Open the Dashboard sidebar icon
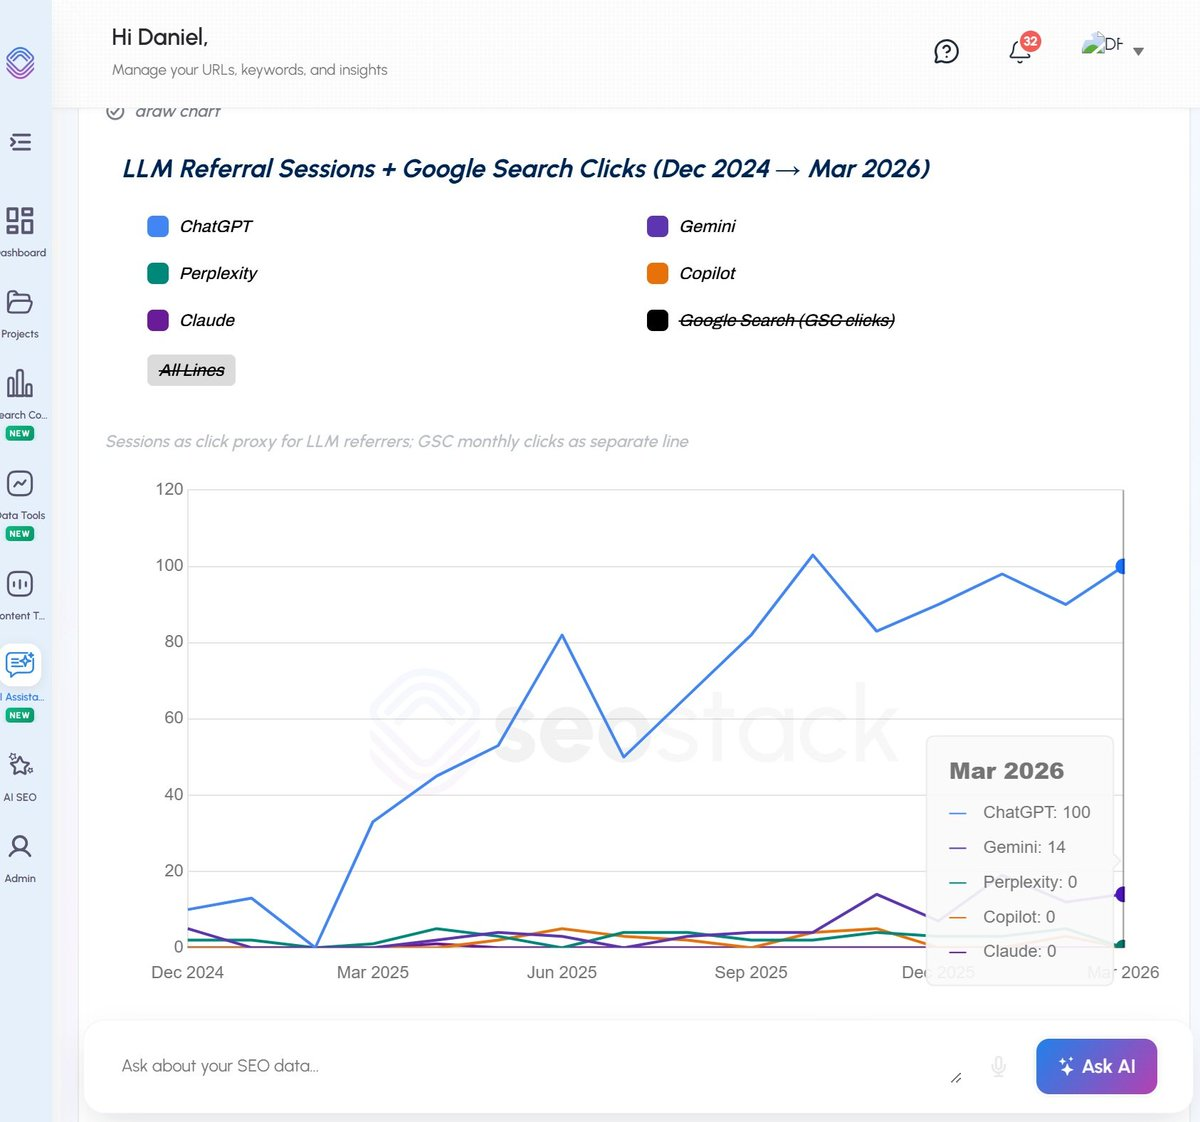 pyautogui.click(x=20, y=221)
